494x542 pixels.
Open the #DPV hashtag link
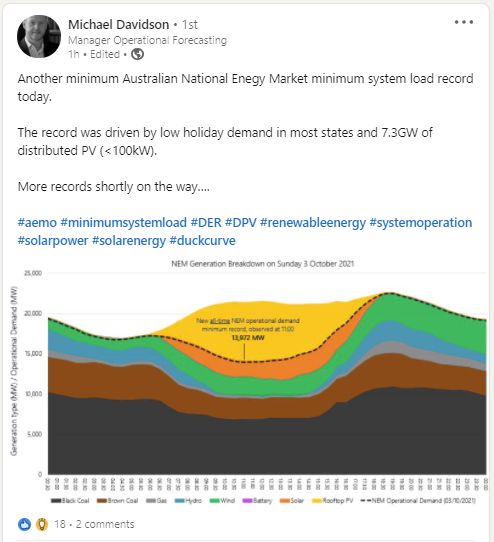241,222
